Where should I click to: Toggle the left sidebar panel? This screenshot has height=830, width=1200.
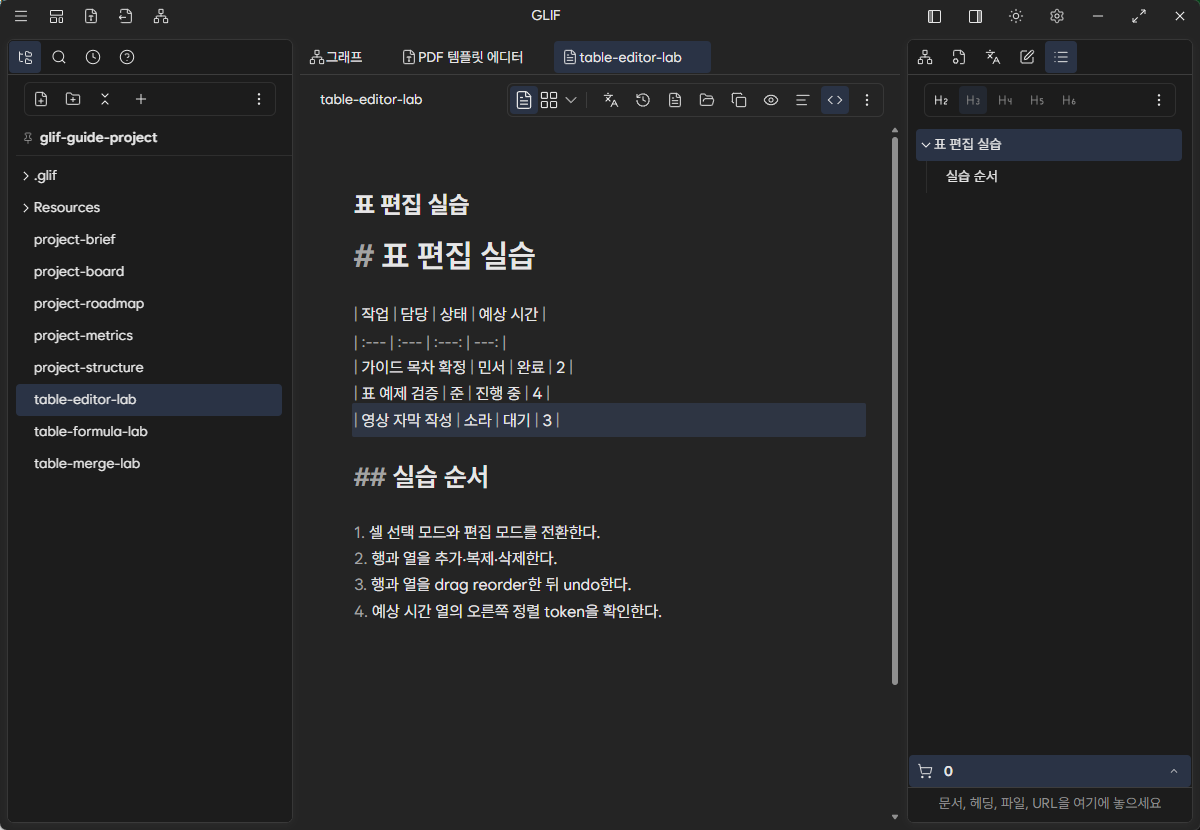pyautogui.click(x=935, y=16)
